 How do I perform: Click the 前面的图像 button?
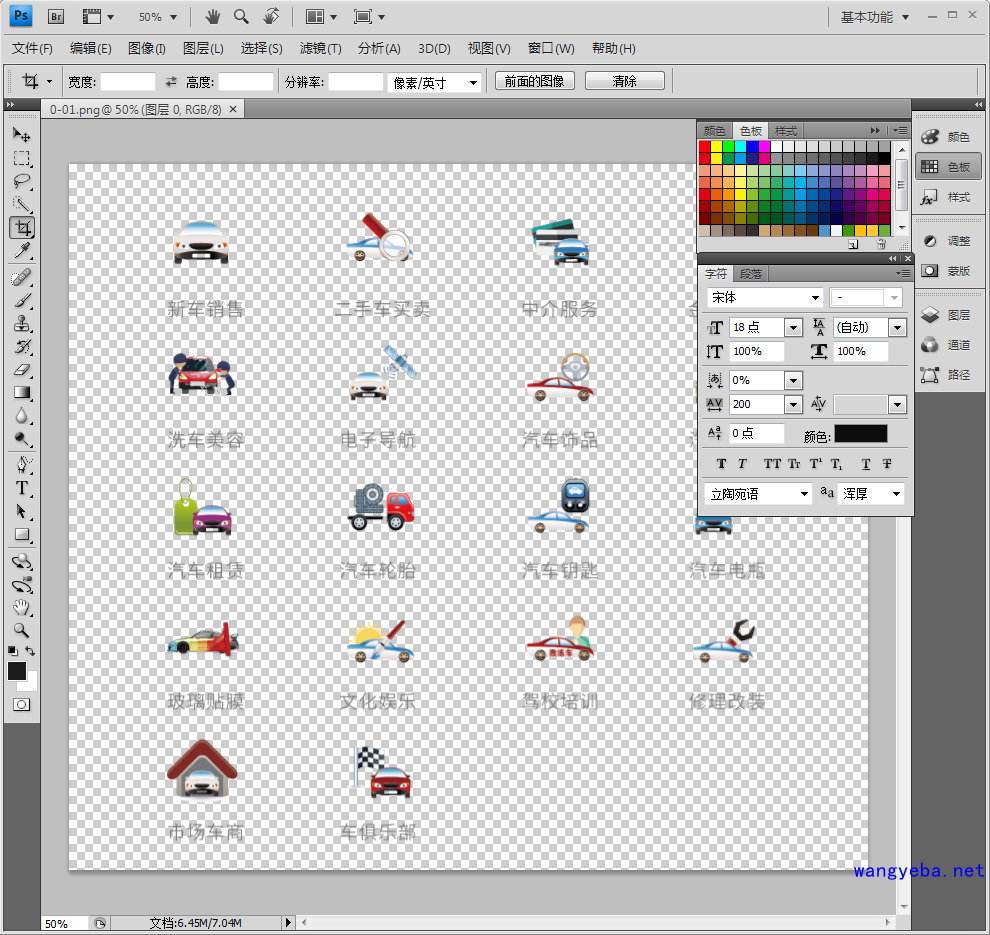[534, 81]
